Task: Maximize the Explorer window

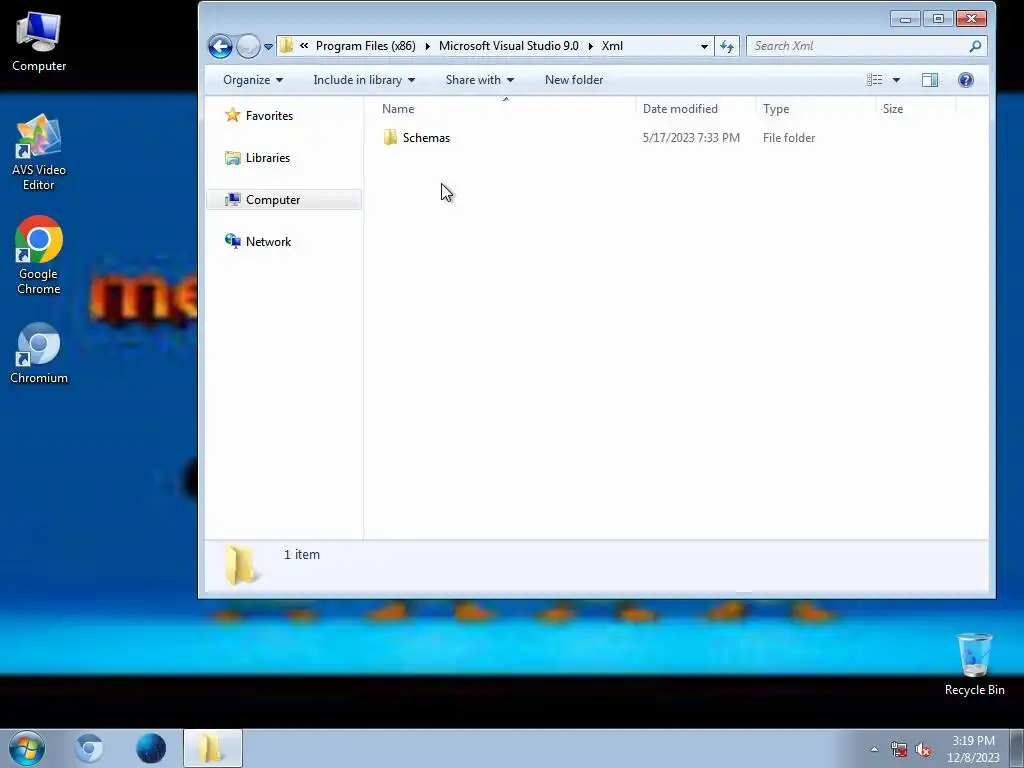Action: pos(938,19)
